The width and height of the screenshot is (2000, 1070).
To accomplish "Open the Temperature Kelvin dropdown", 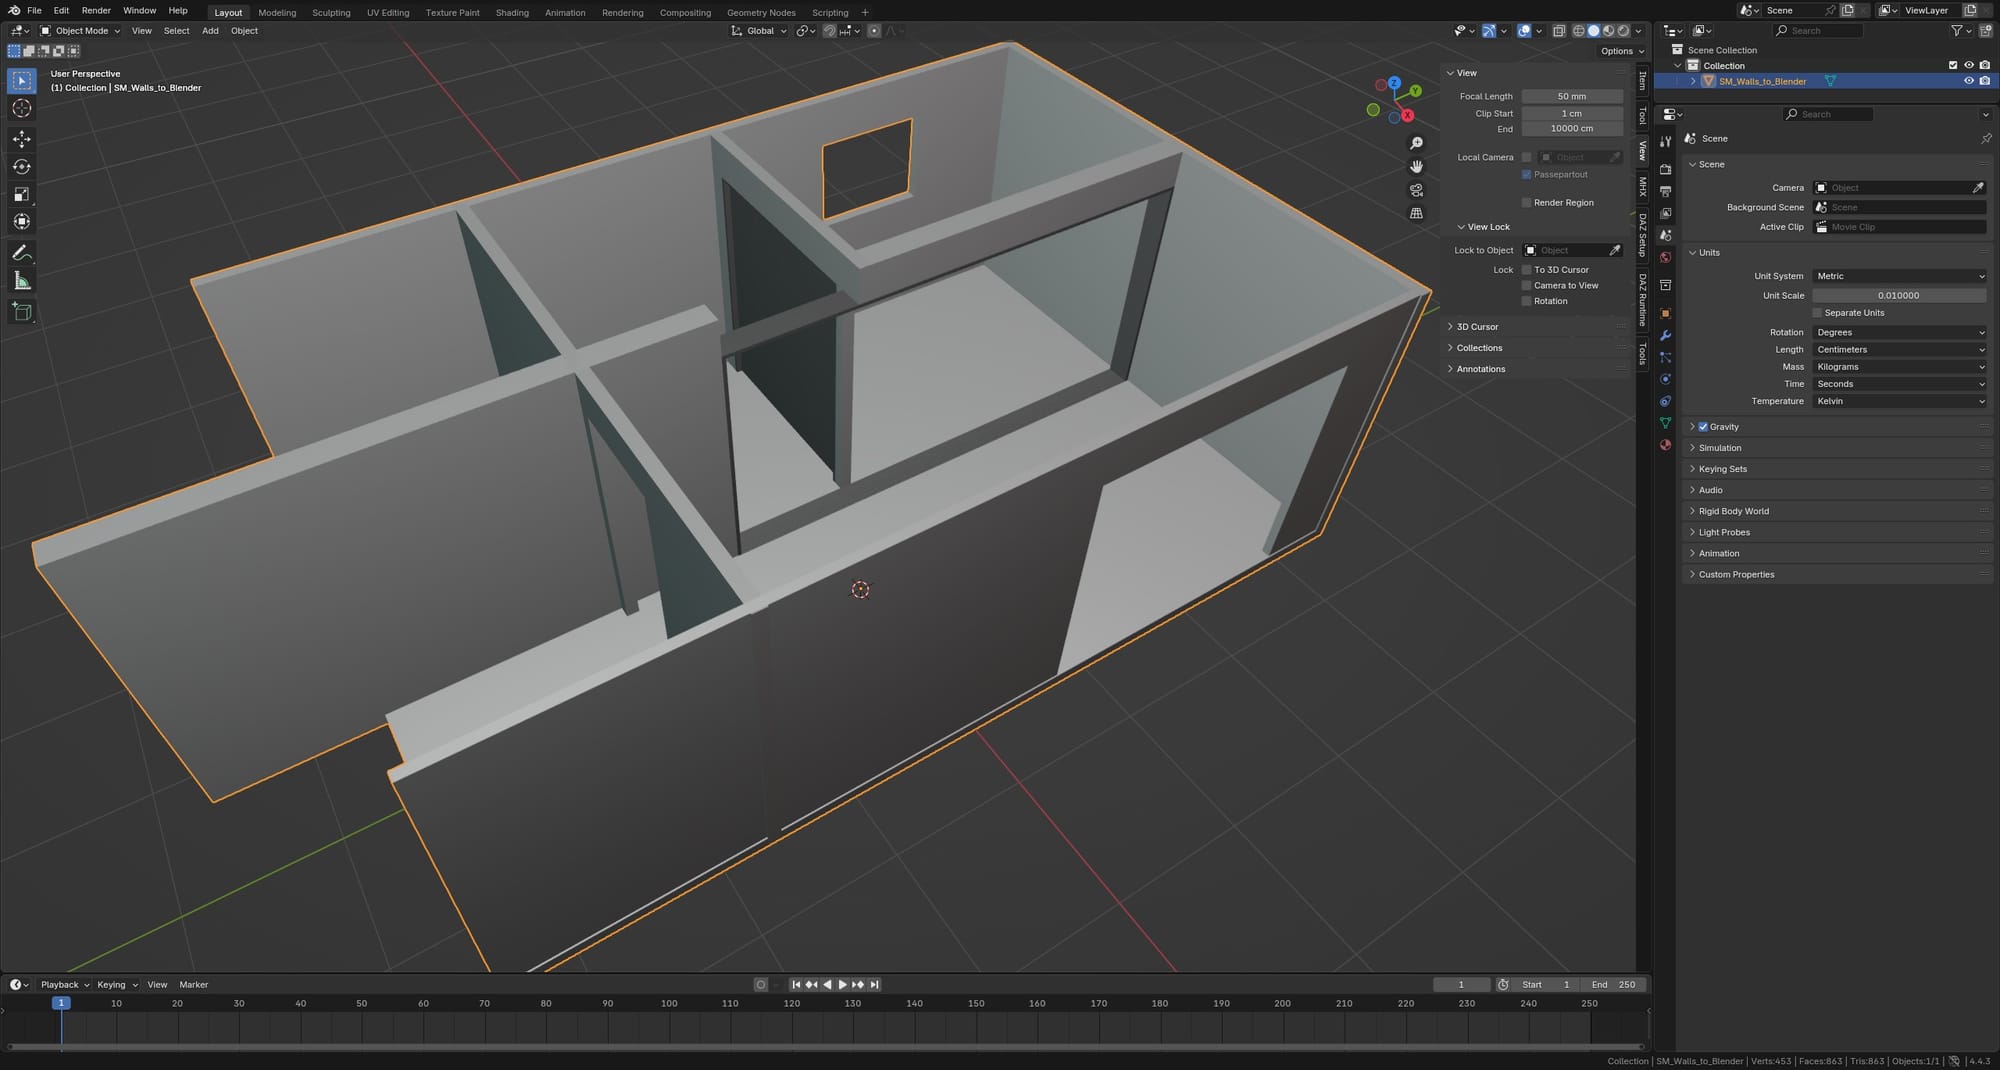I will pyautogui.click(x=1899, y=401).
